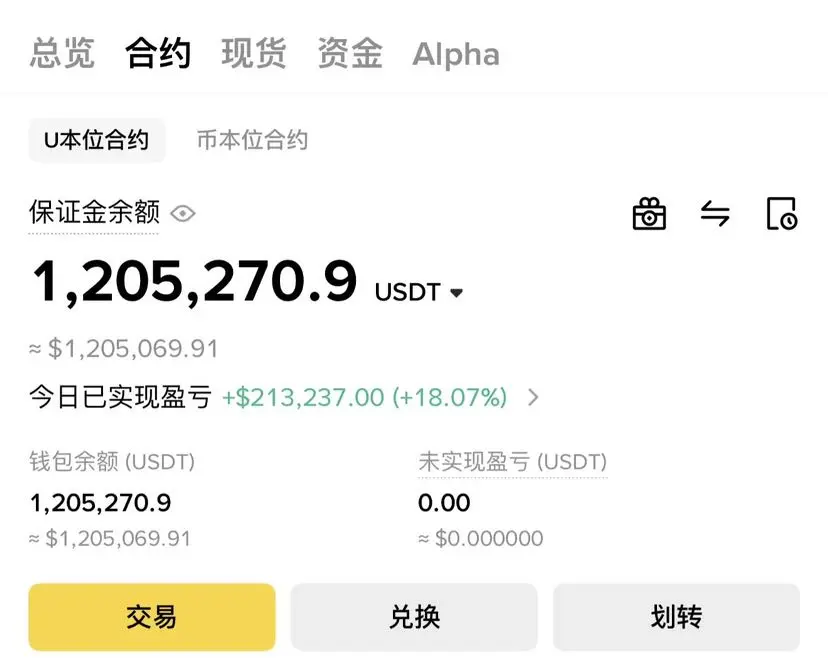
Task: Expand the USDT currency dropdown arrow
Action: click(456, 292)
